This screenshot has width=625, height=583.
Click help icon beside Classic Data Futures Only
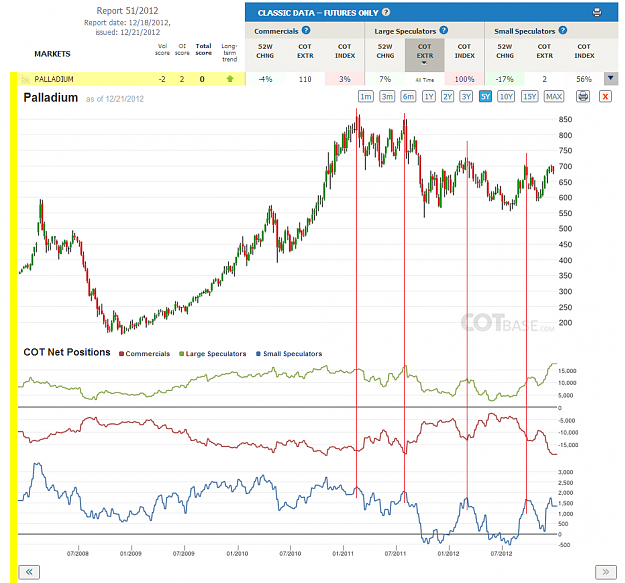coord(386,12)
